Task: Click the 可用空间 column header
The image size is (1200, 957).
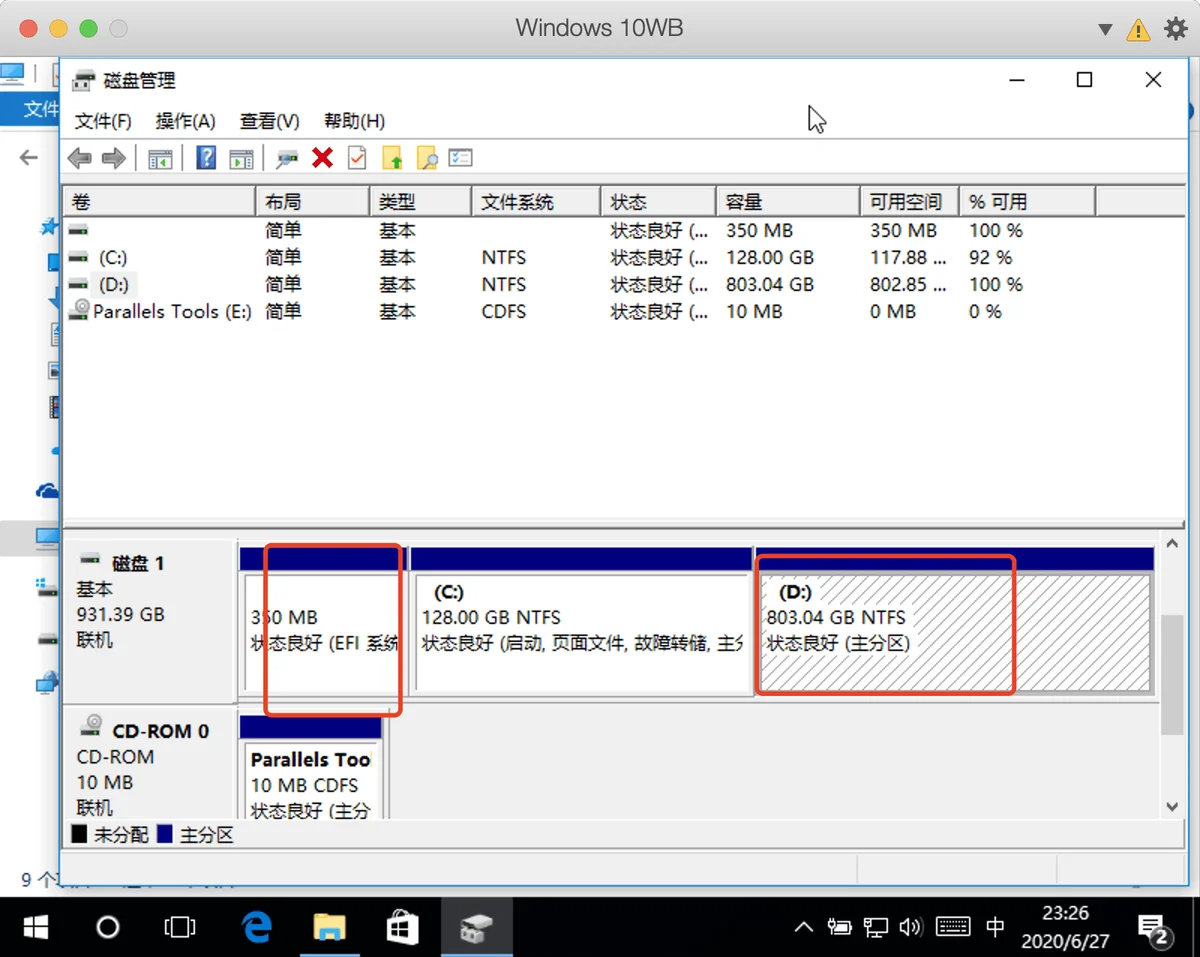Action: (909, 202)
